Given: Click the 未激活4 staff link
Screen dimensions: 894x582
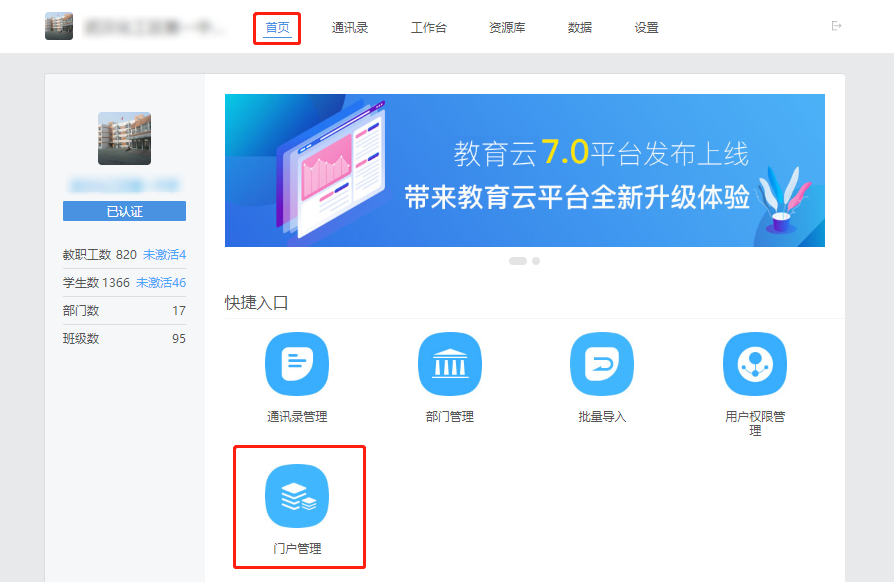Looking at the screenshot, I should [x=164, y=254].
